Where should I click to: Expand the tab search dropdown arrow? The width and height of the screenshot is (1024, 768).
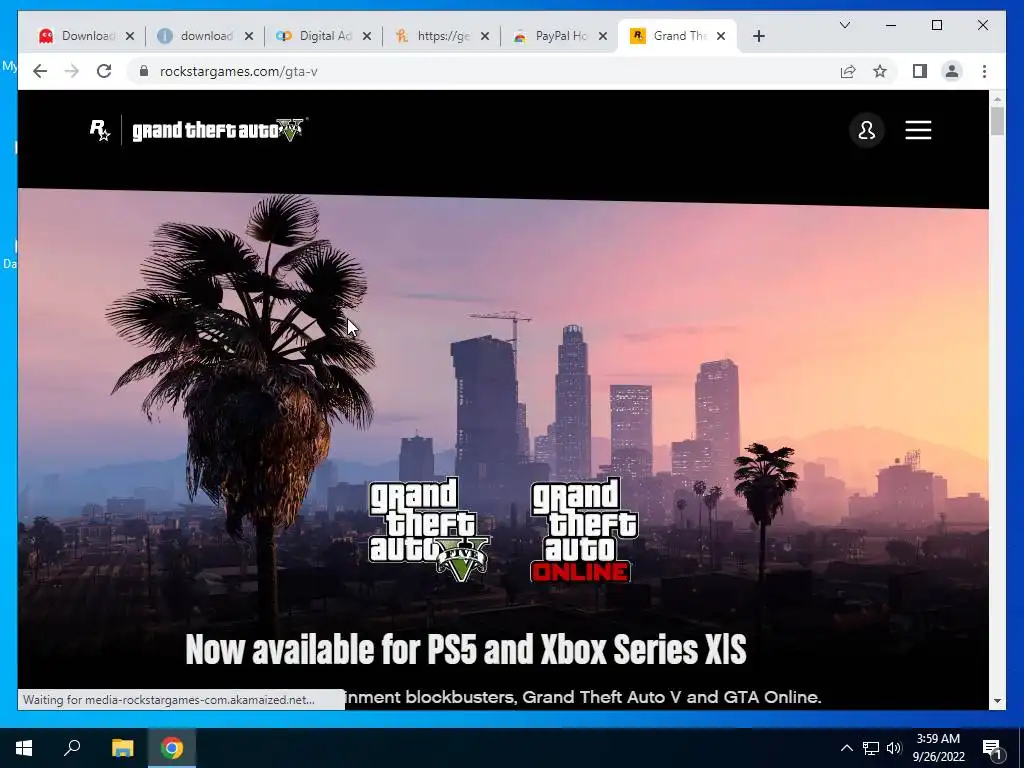click(844, 25)
